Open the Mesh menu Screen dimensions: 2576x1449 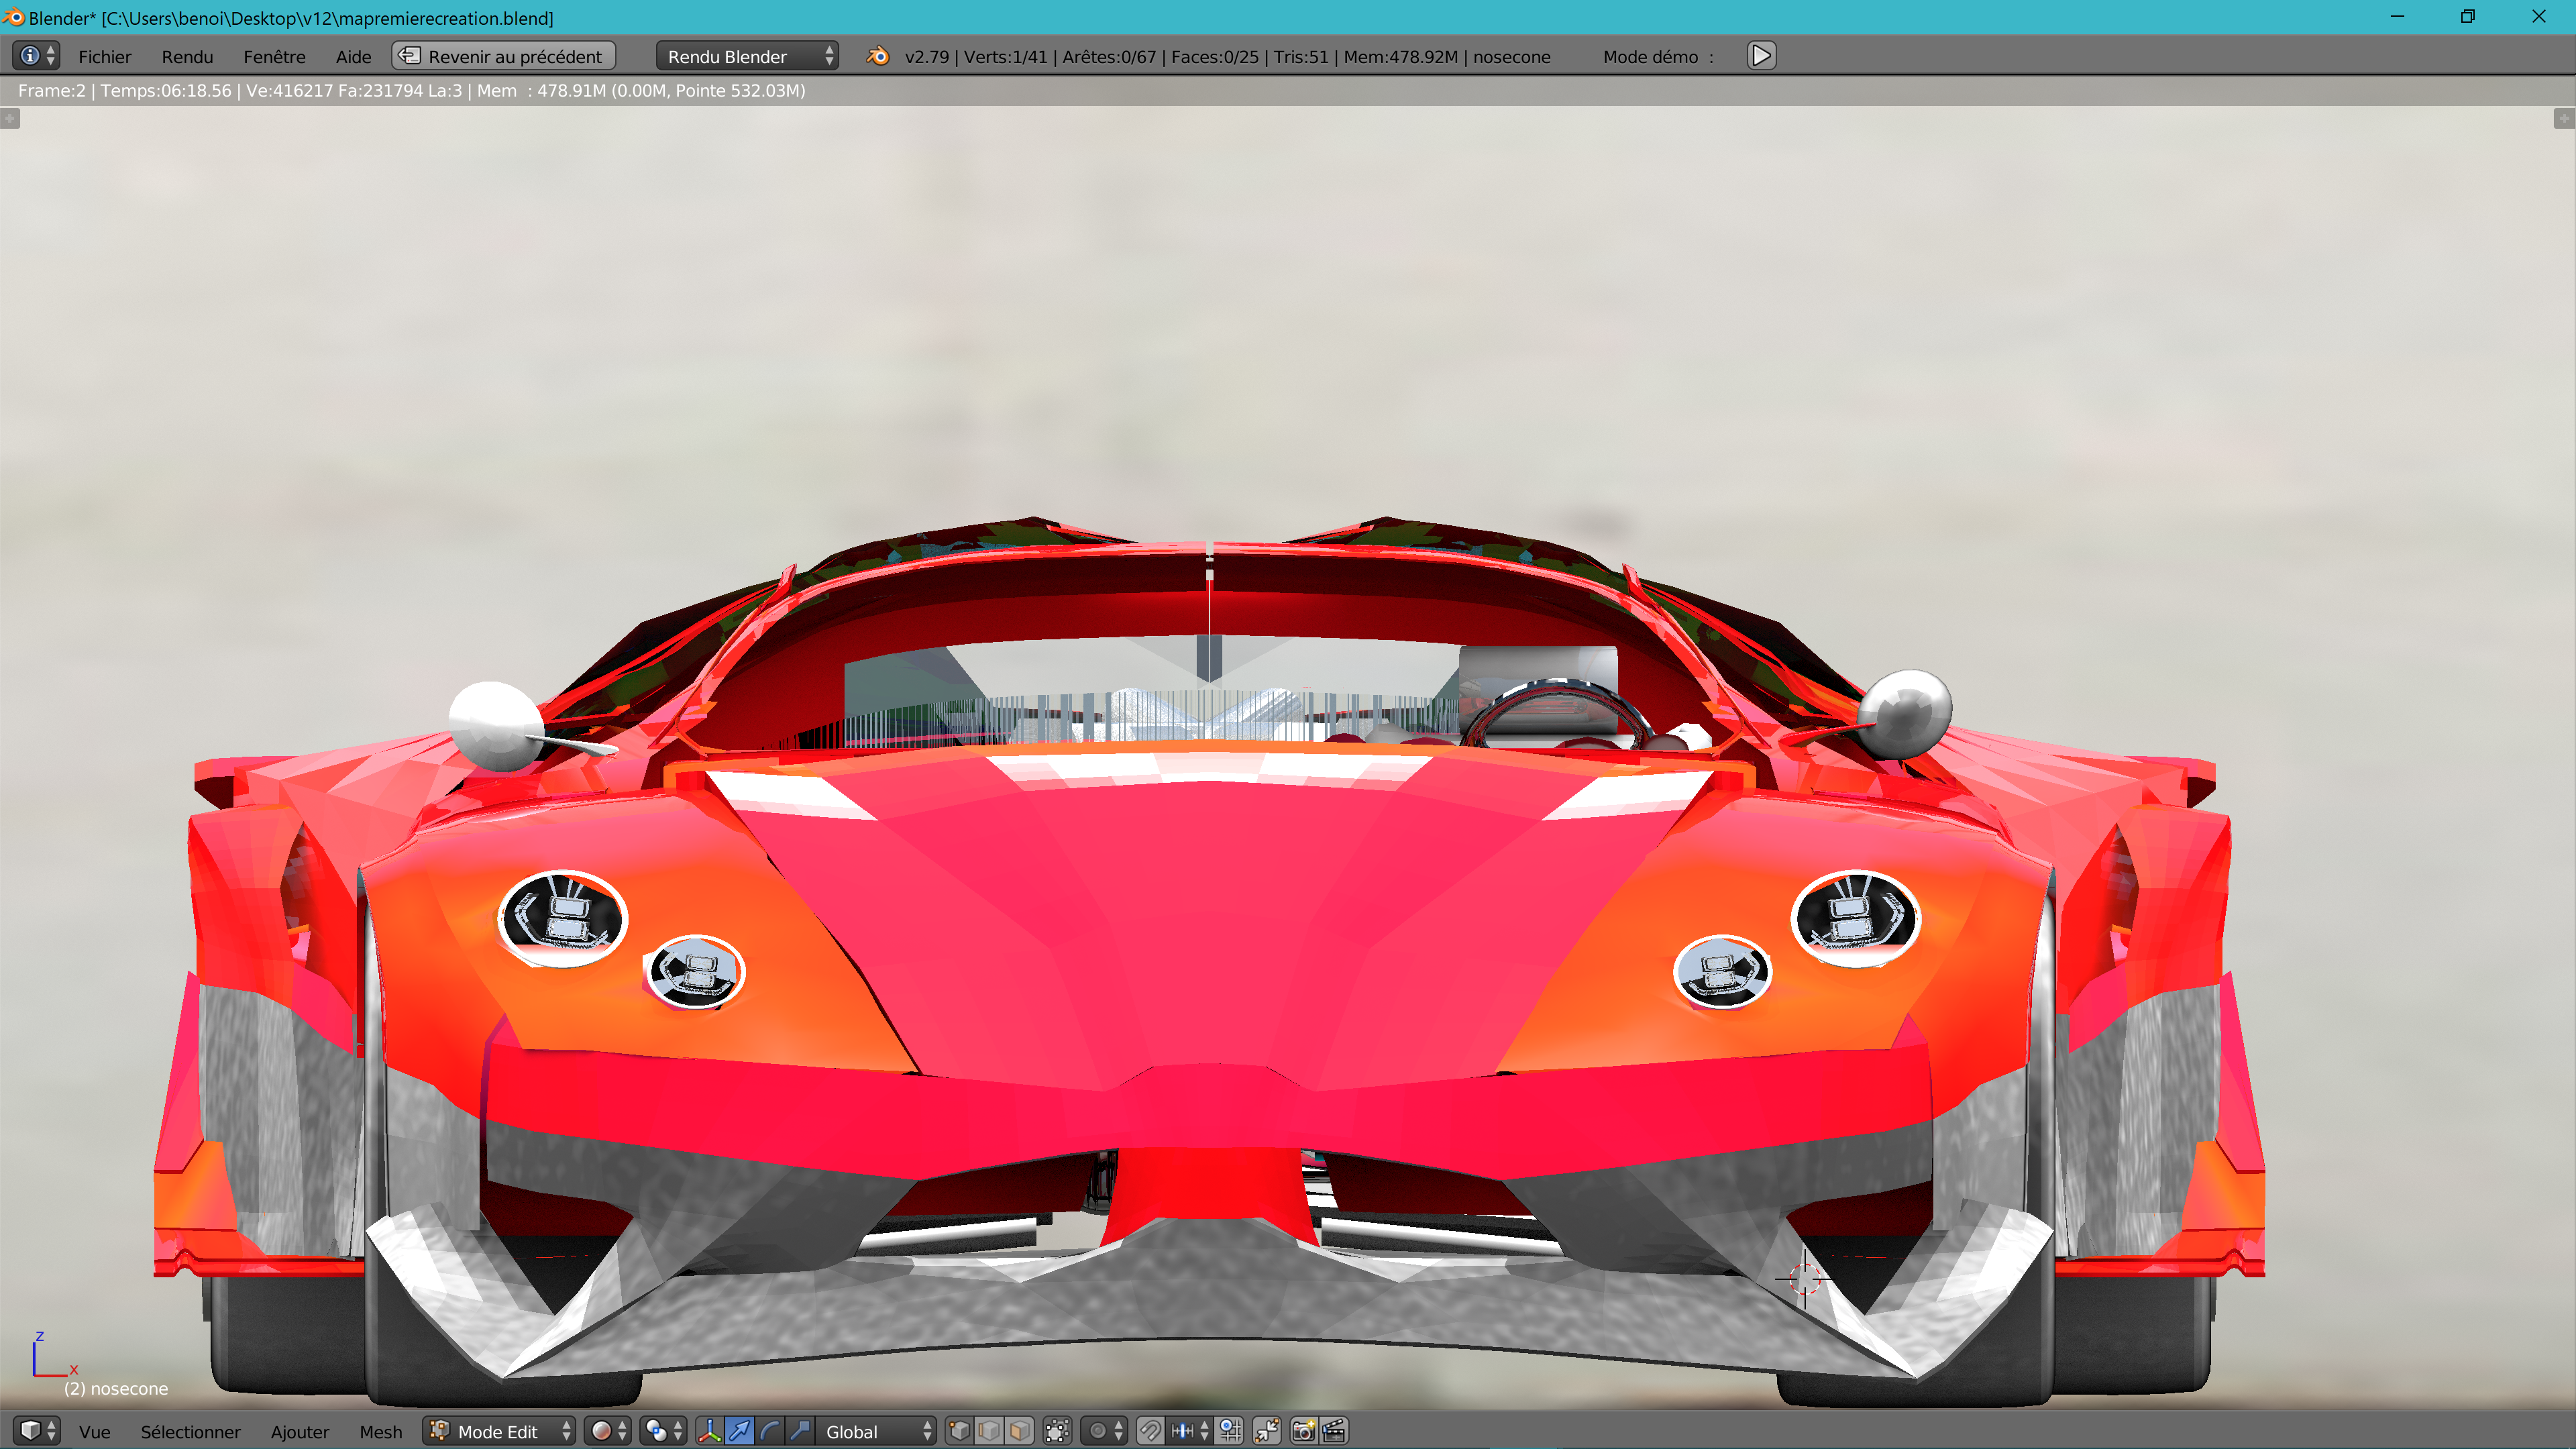pos(380,1432)
